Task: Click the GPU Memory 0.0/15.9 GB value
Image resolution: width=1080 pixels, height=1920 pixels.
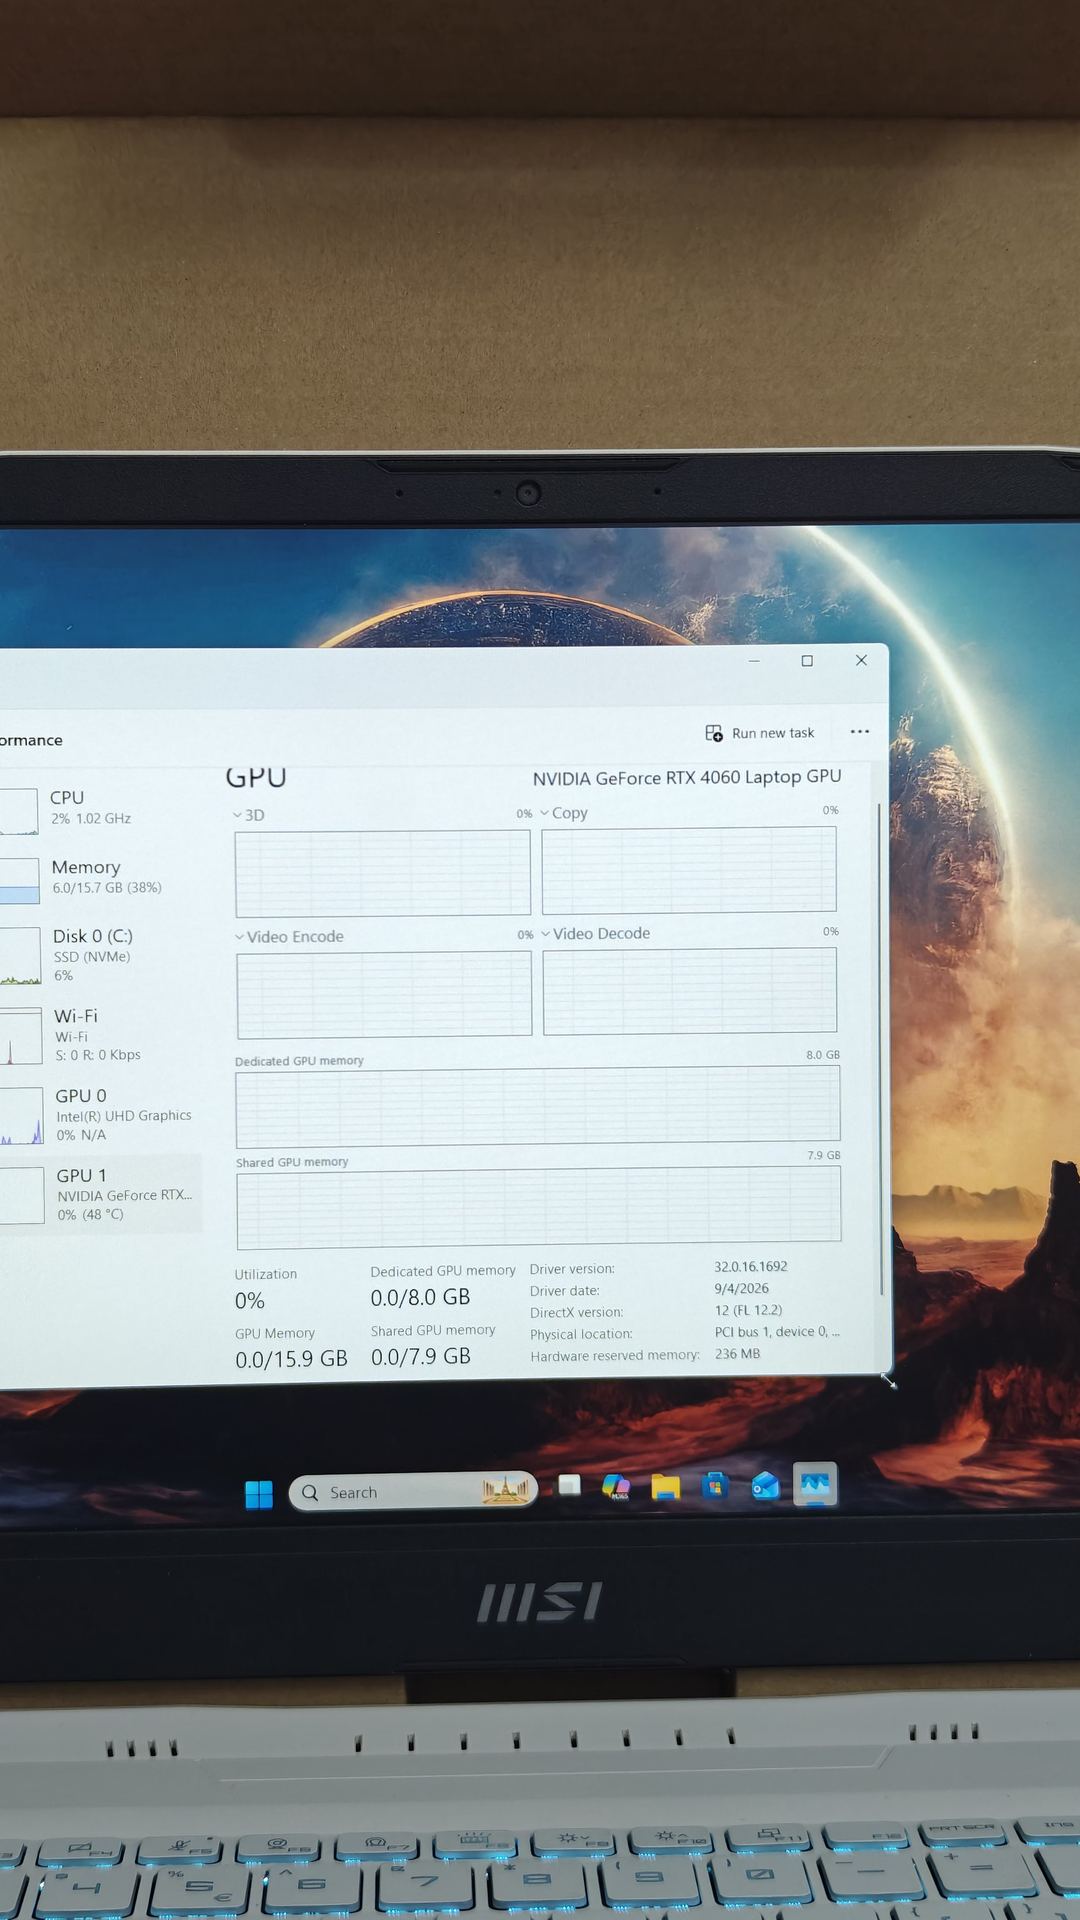Action: [291, 1359]
